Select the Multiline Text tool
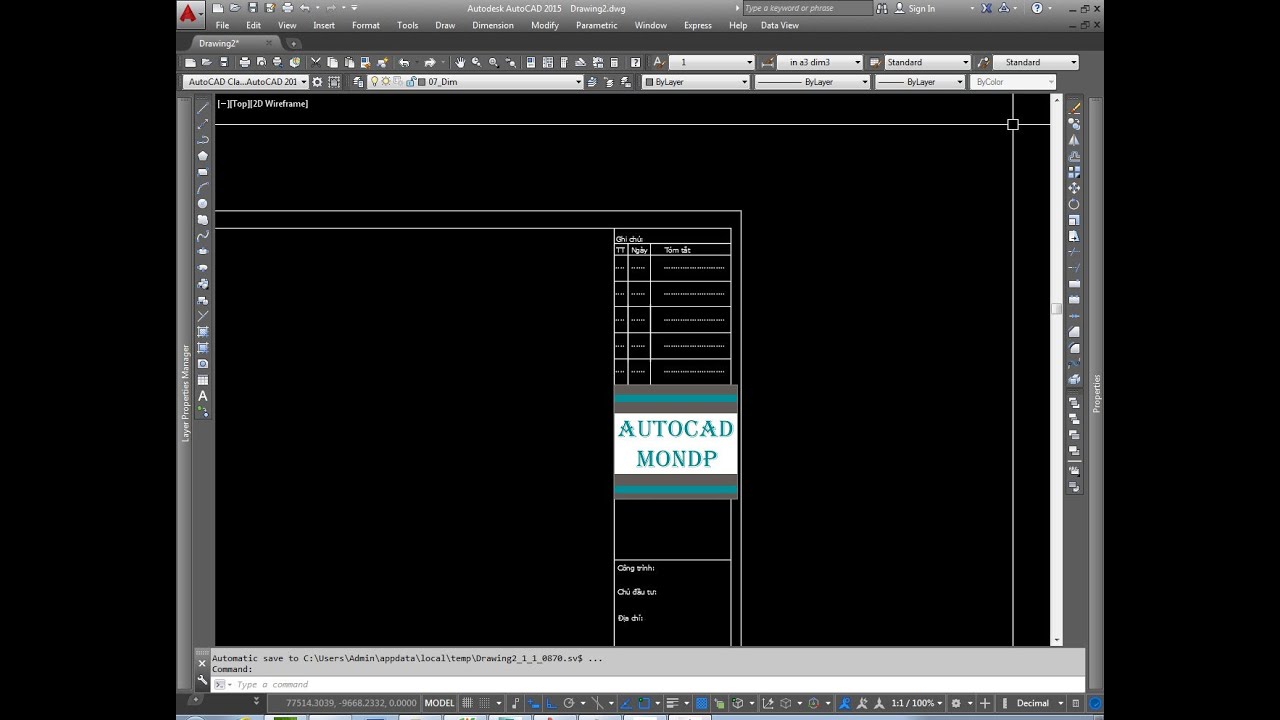Image resolution: width=1280 pixels, height=720 pixels. pos(203,396)
